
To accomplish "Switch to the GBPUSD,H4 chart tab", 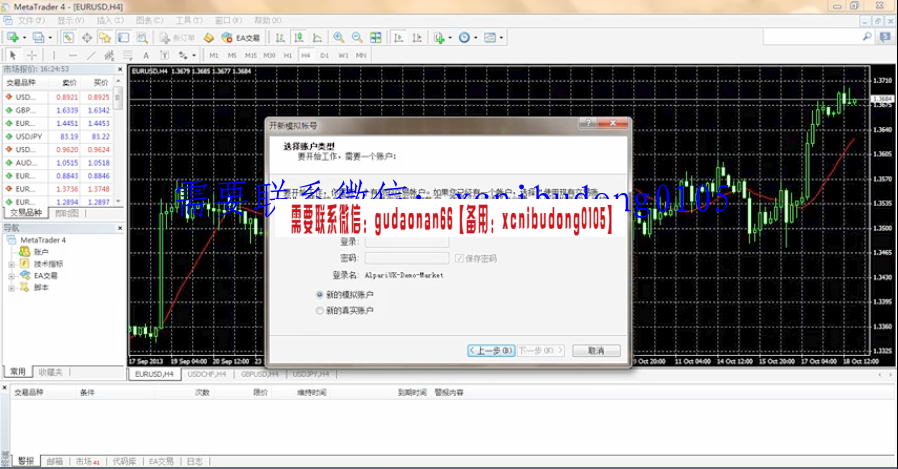I will pyautogui.click(x=259, y=374).
